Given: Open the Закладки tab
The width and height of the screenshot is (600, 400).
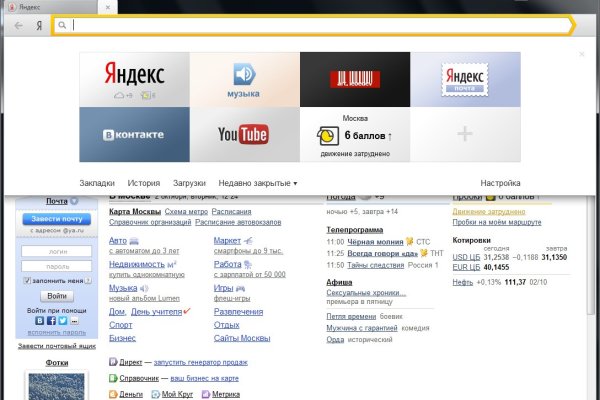Looking at the screenshot, I should [x=97, y=184].
